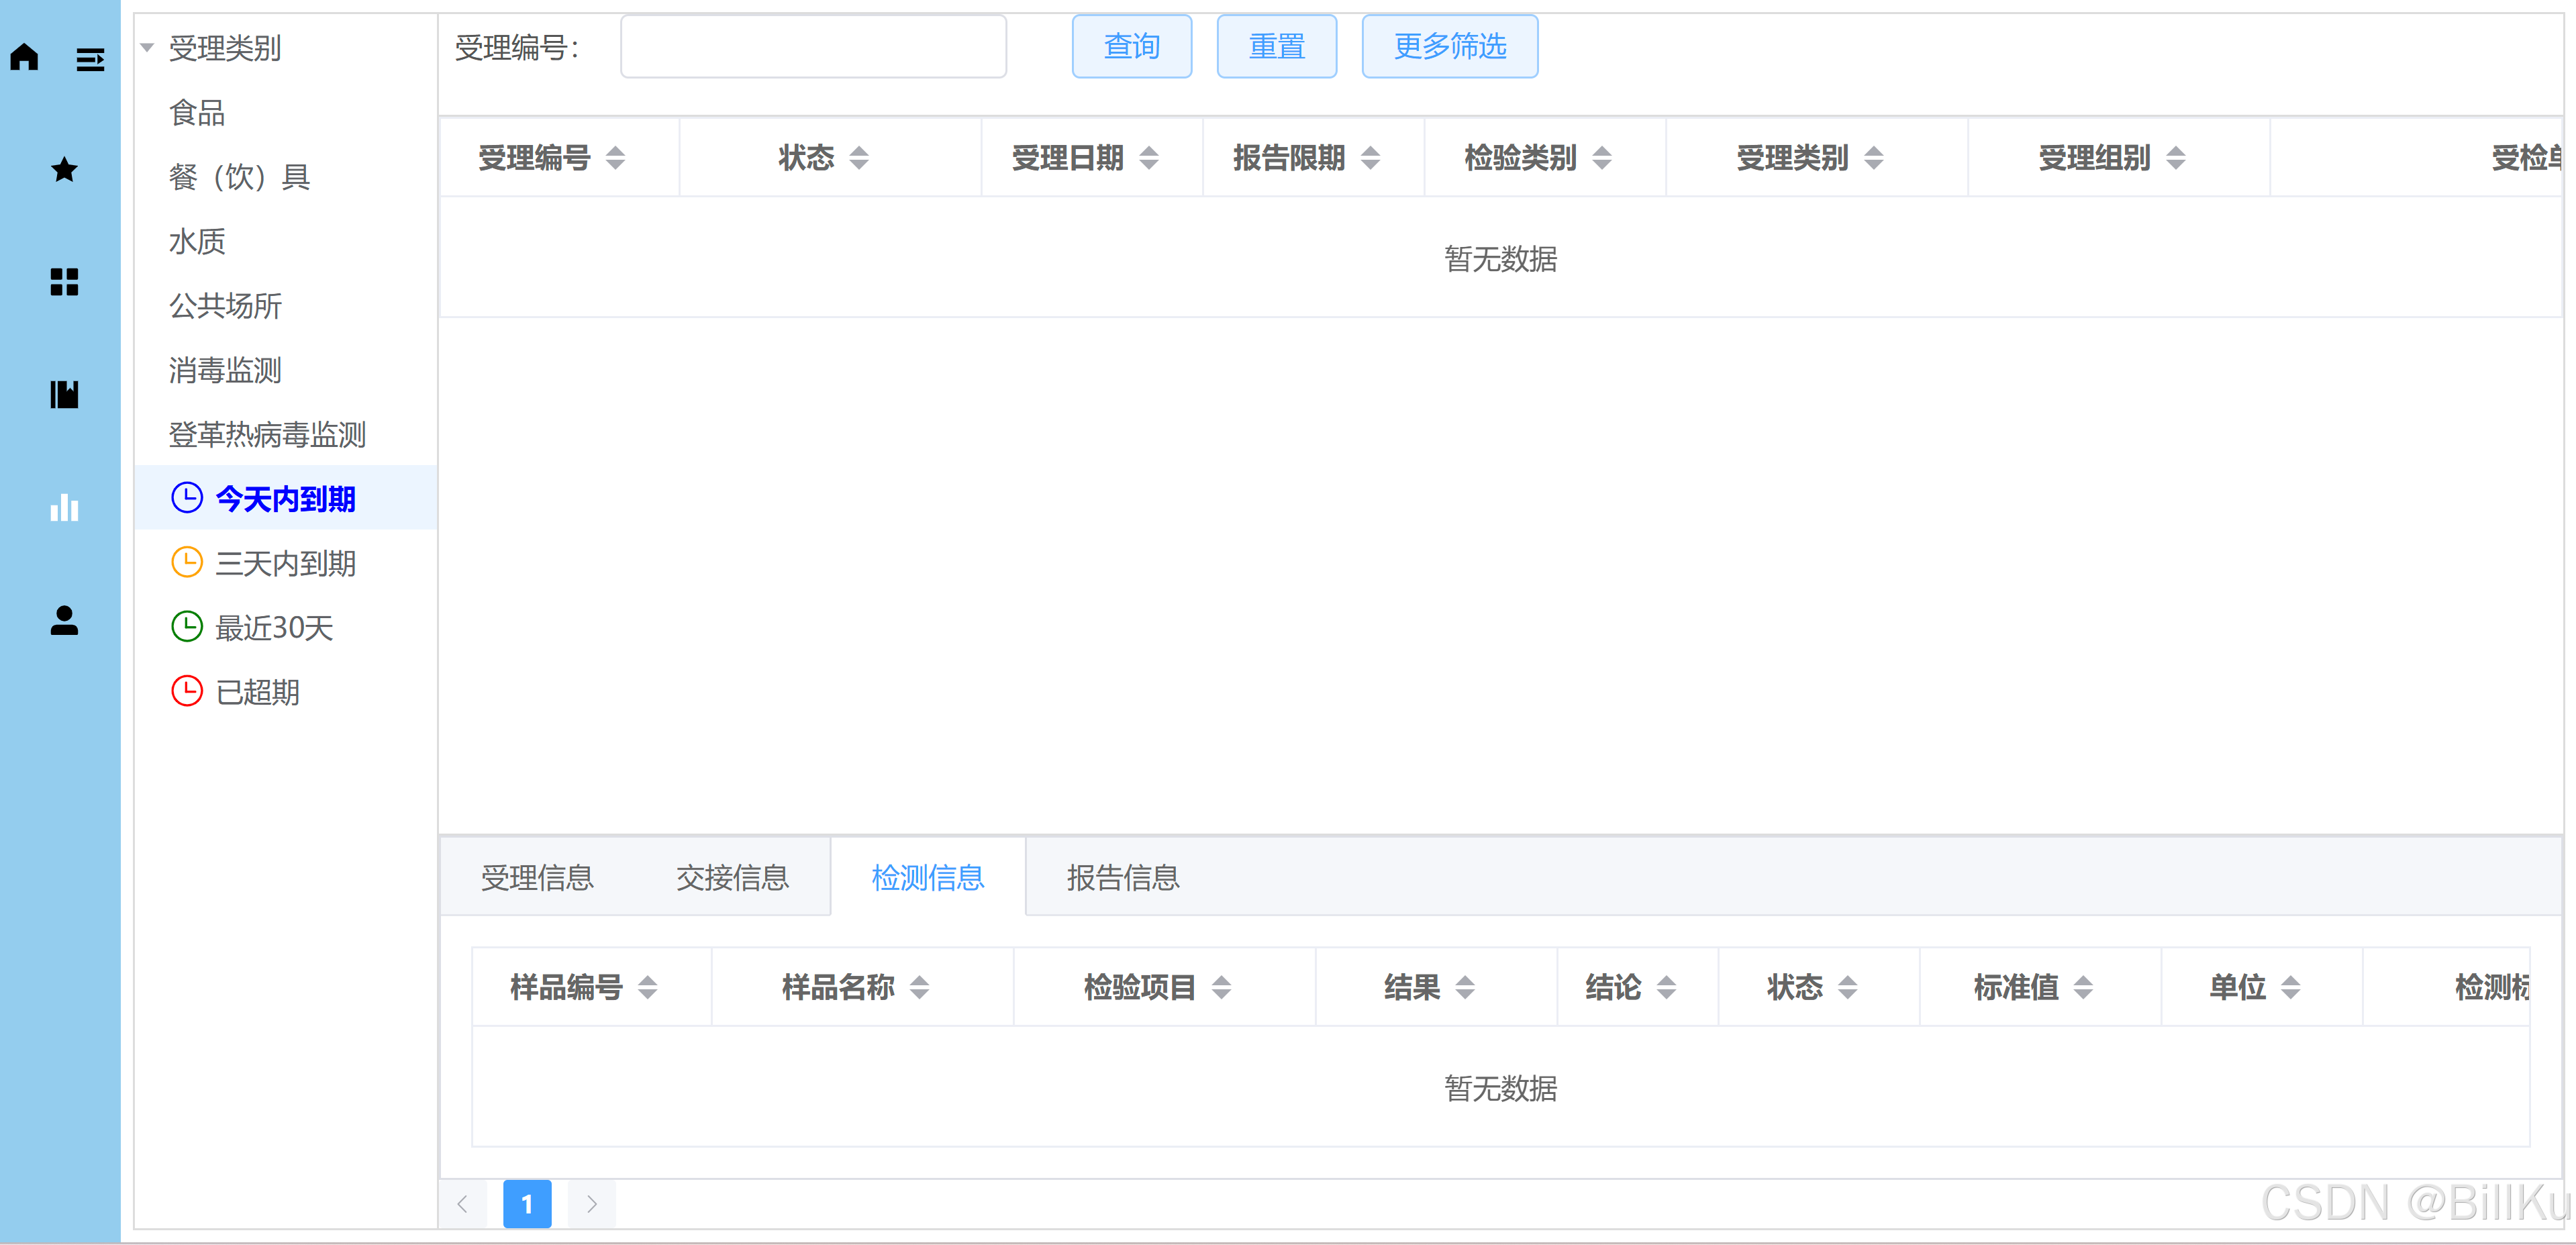The image size is (2576, 1245).
Task: Select 三天内到期 filter item
Action: click(x=285, y=564)
